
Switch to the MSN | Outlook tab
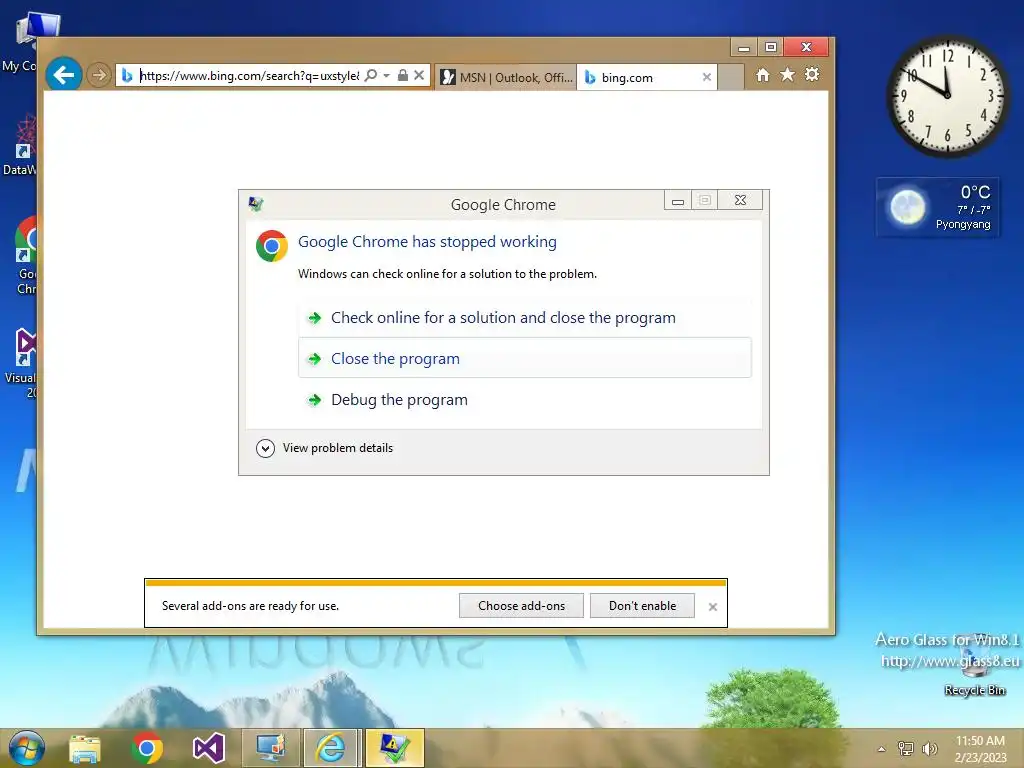[x=506, y=77]
